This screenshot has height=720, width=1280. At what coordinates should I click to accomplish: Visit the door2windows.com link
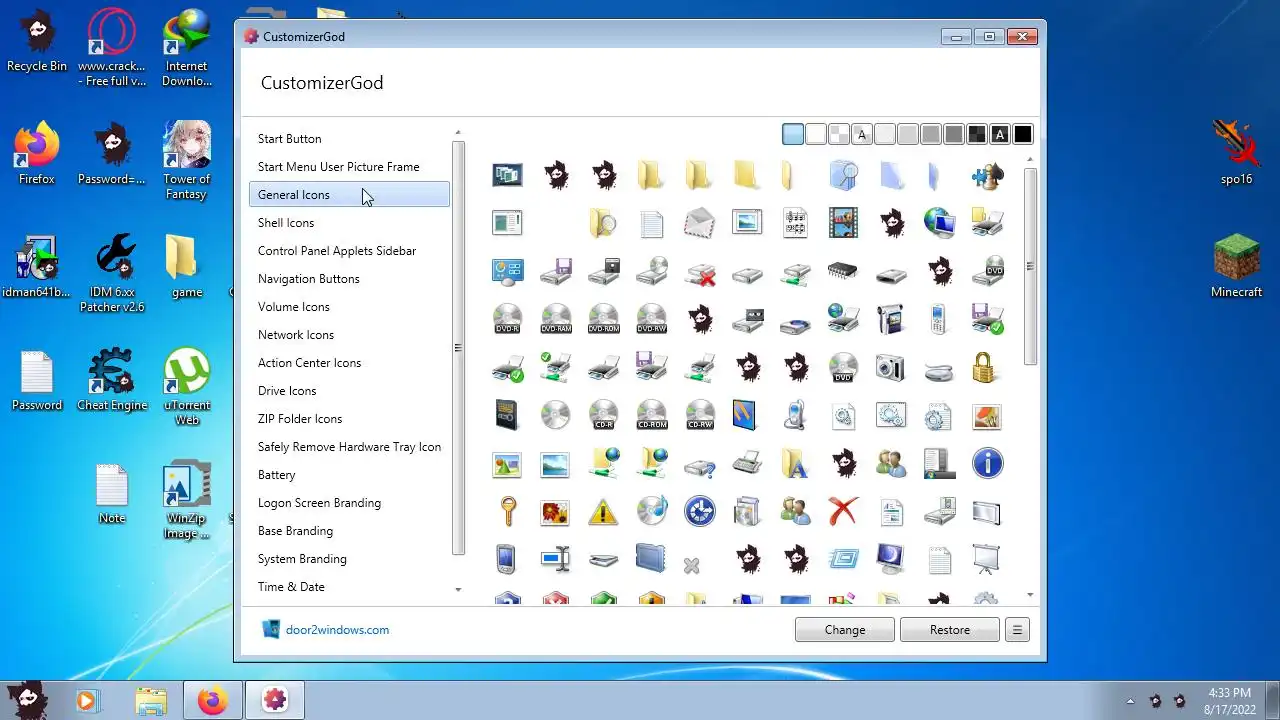coord(337,630)
